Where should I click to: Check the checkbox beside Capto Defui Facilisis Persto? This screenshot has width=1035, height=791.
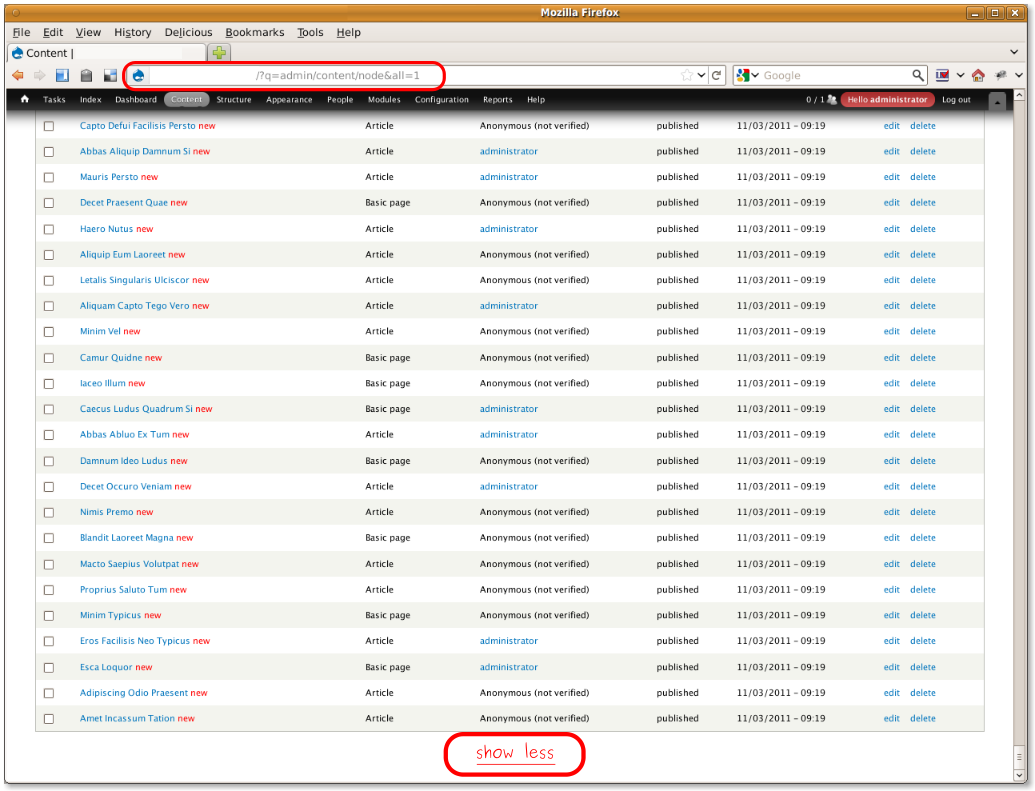tap(48, 125)
